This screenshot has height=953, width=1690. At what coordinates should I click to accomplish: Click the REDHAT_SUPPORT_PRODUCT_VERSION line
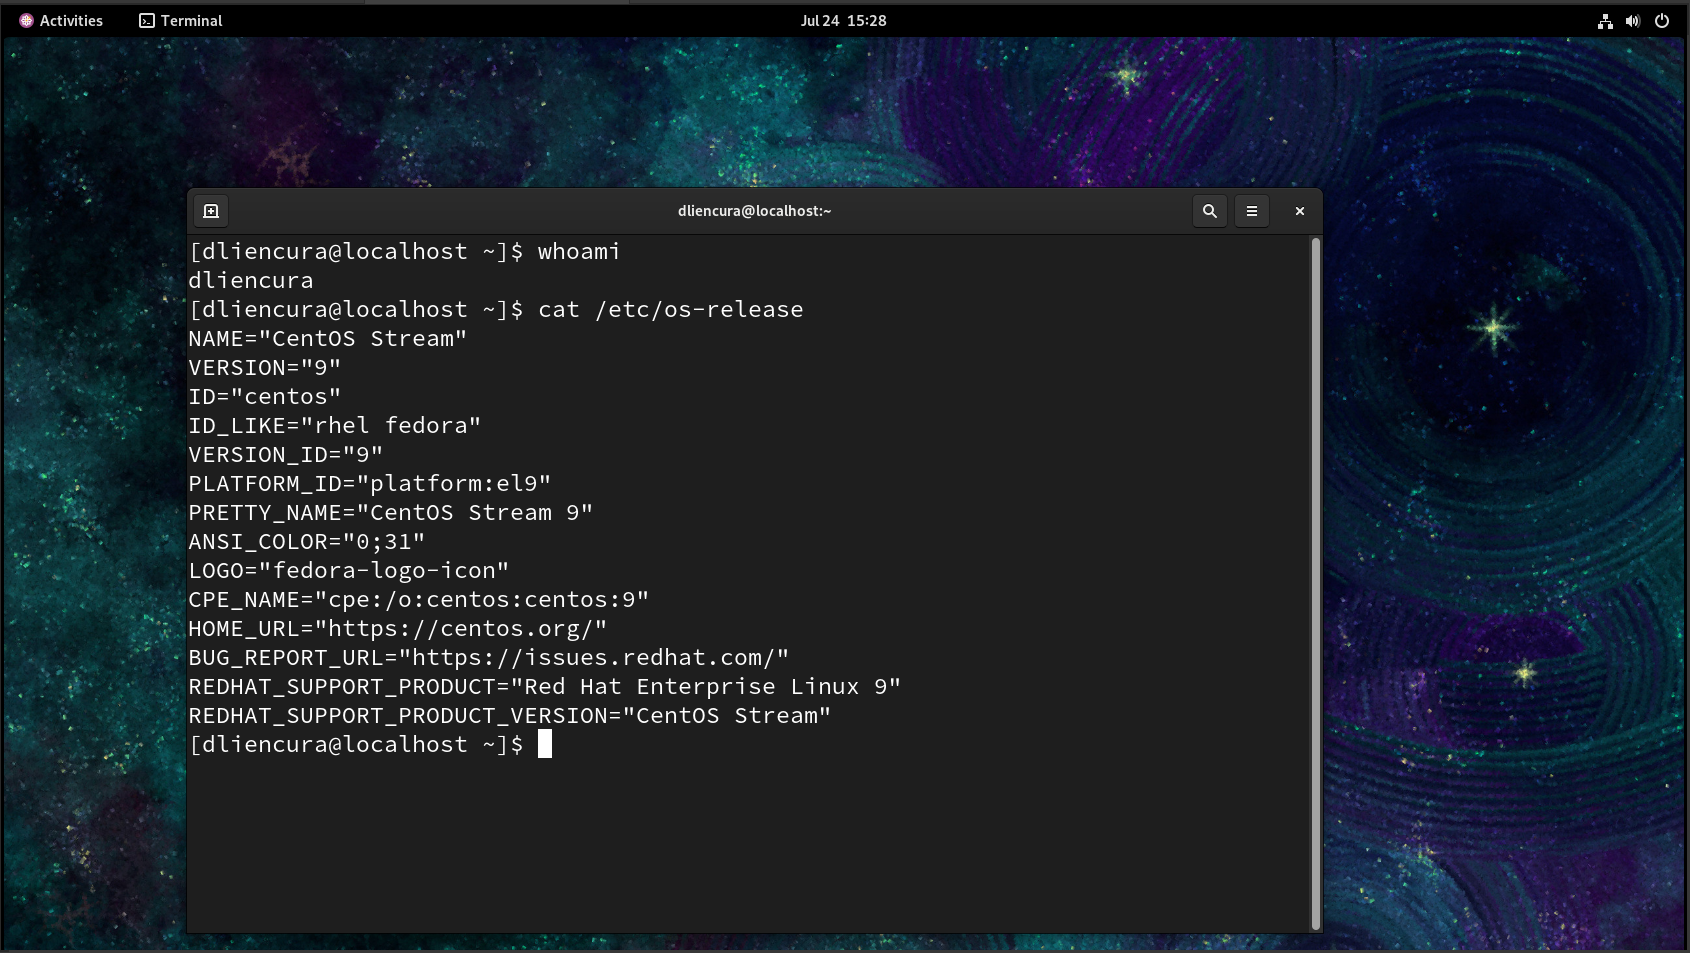510,716
